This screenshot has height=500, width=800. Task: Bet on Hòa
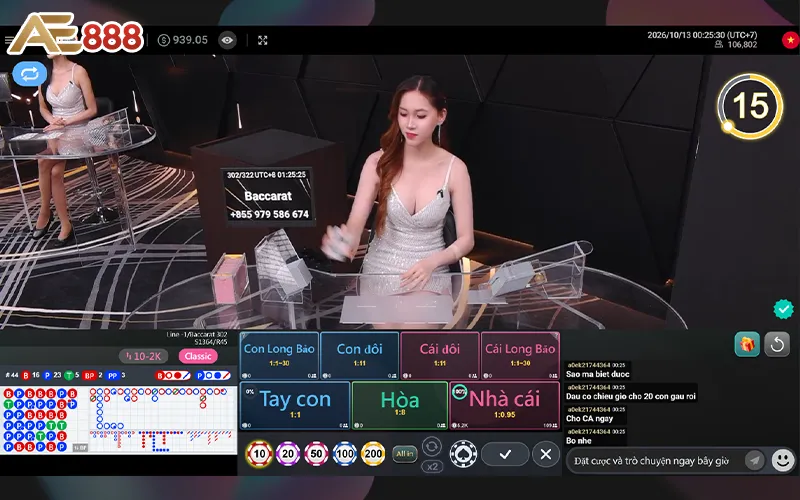400,406
